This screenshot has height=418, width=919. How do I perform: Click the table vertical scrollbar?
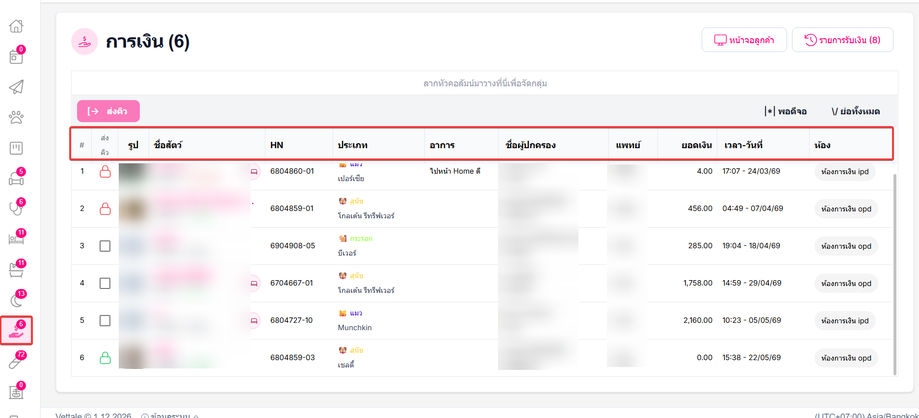tap(894, 274)
